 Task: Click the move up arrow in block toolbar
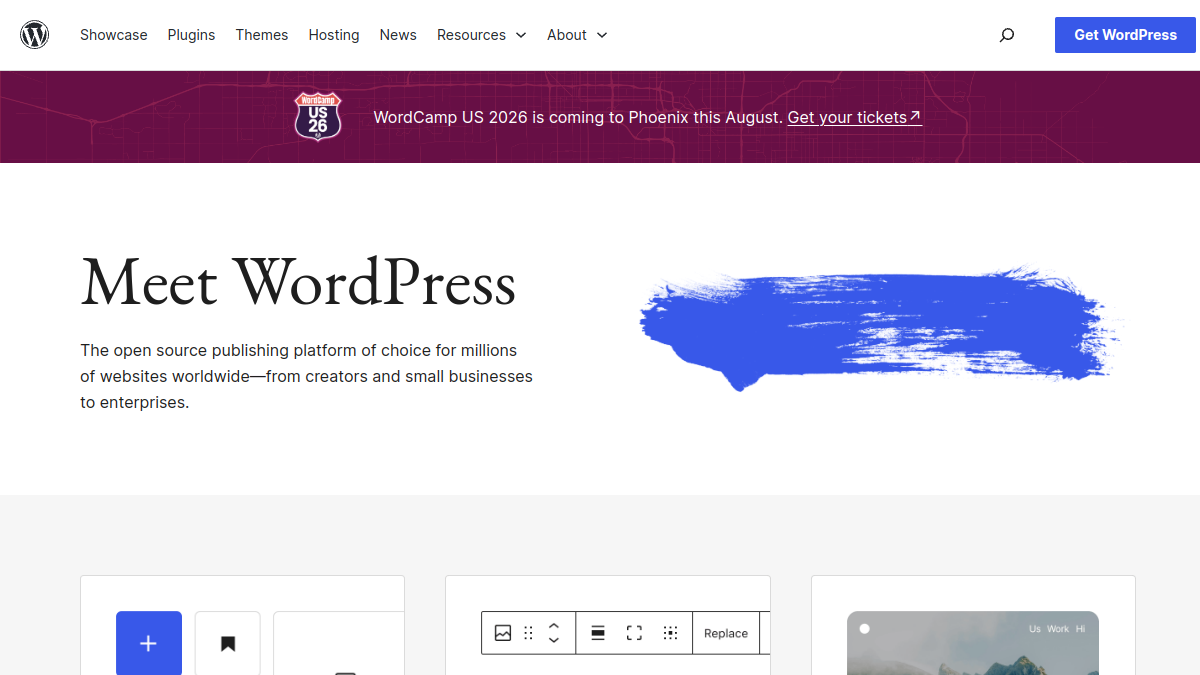tap(554, 626)
